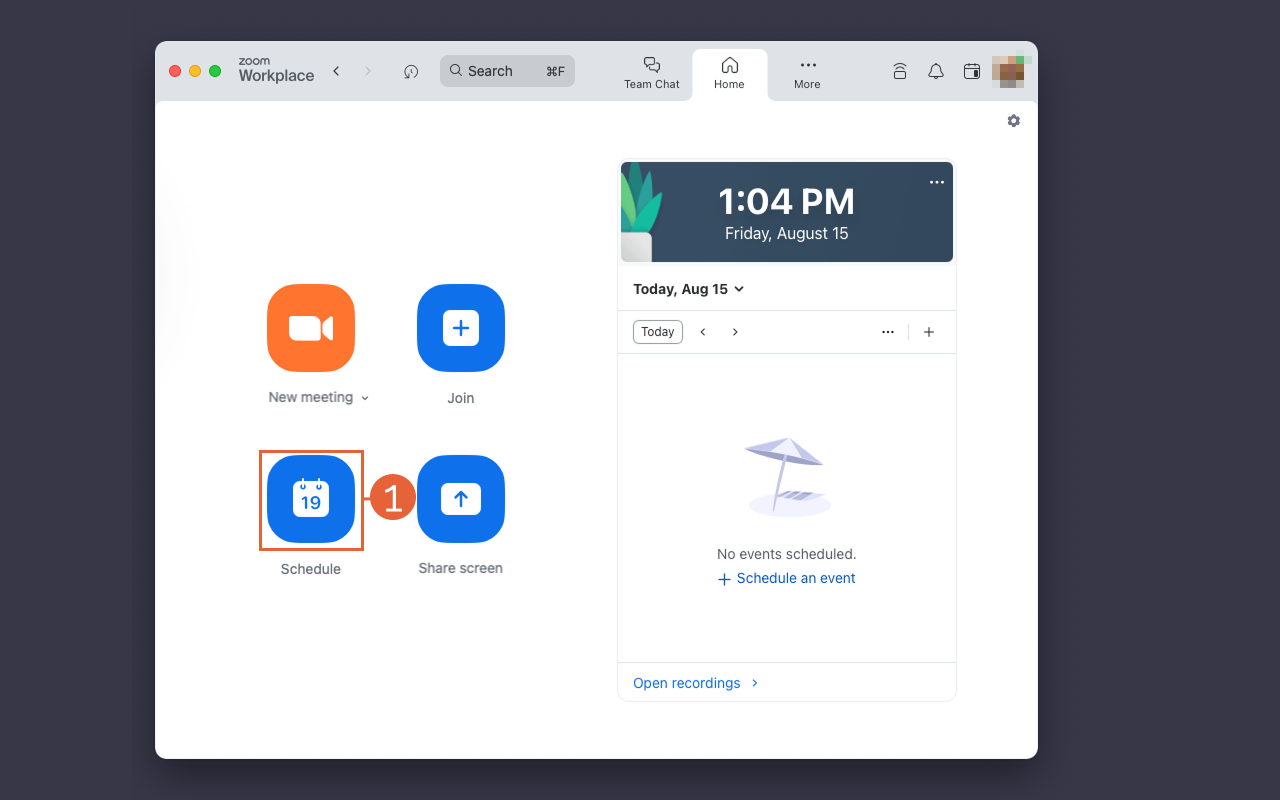This screenshot has width=1280, height=800.
Task: Click the Share screen icon
Action: coord(460,499)
